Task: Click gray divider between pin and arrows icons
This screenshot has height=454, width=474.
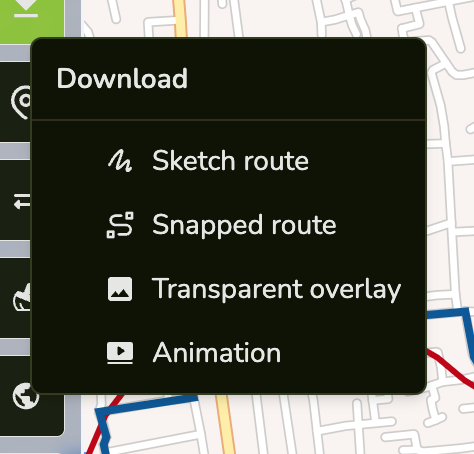Action: coord(15,151)
